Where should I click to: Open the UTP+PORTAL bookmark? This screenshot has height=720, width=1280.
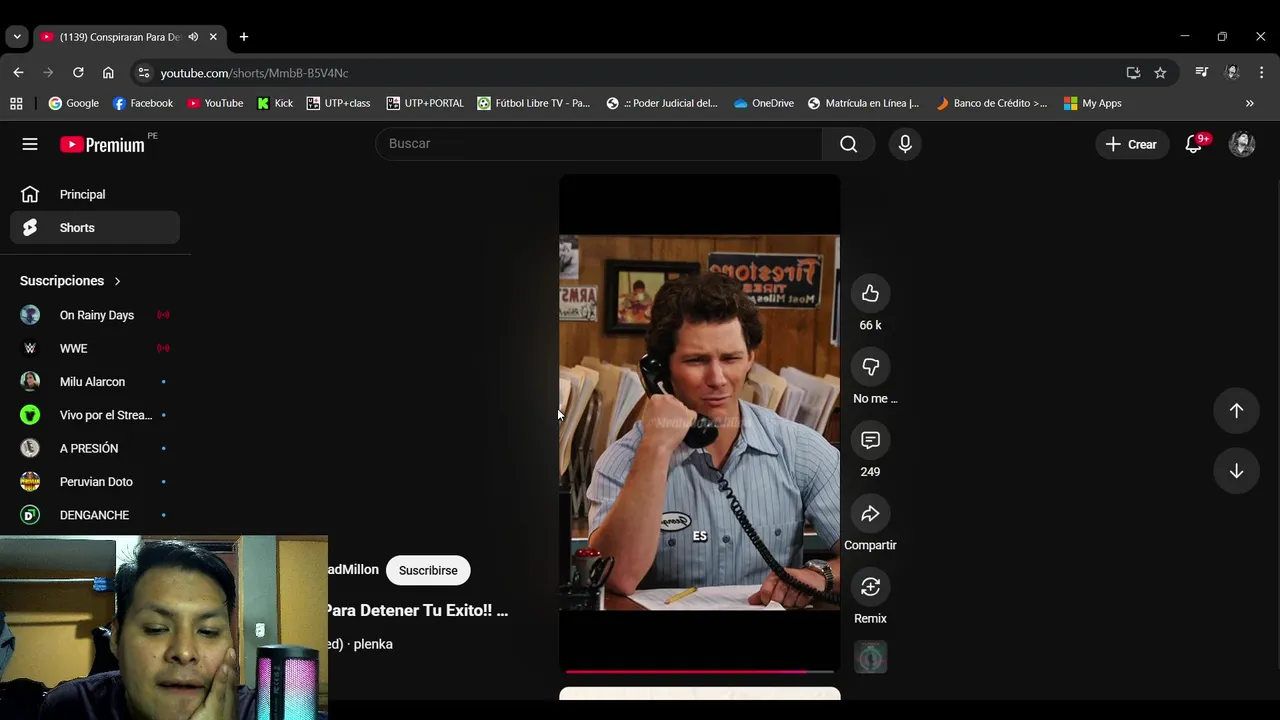(425, 103)
